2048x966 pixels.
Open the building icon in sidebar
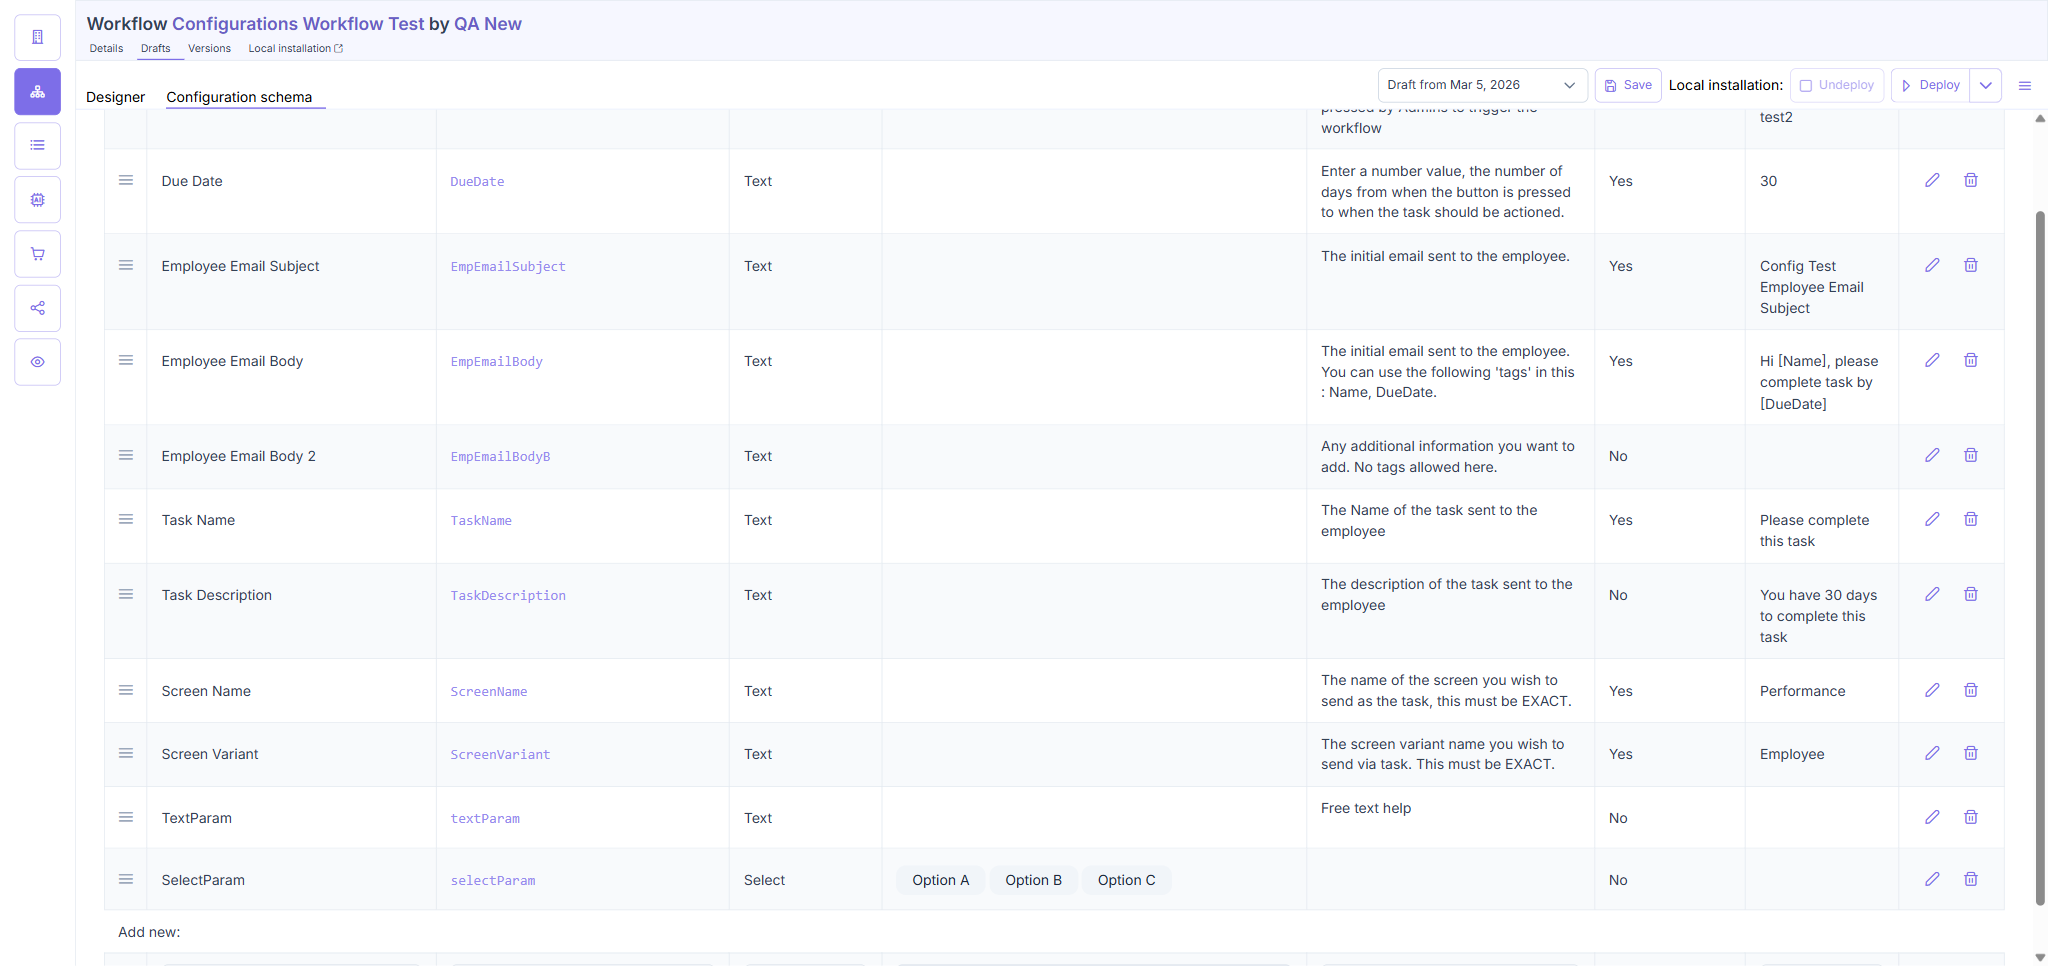click(x=37, y=37)
